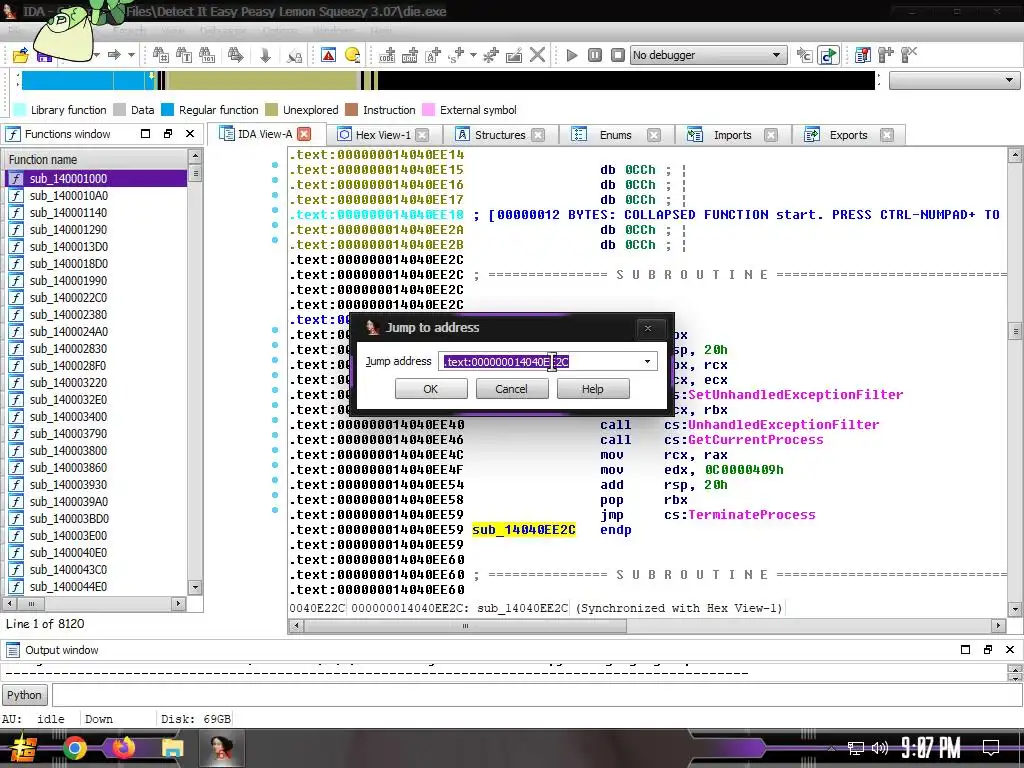Click the green arrow debugger icon
This screenshot has height=768, width=1024.
(x=828, y=55)
